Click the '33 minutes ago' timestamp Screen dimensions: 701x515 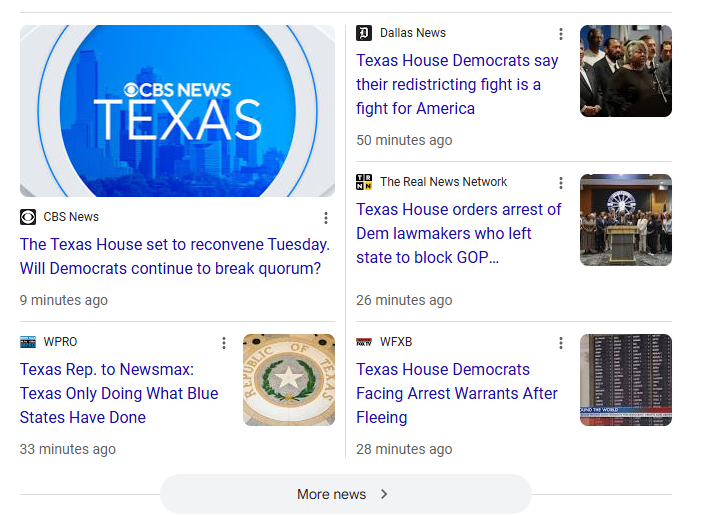[x=68, y=449]
